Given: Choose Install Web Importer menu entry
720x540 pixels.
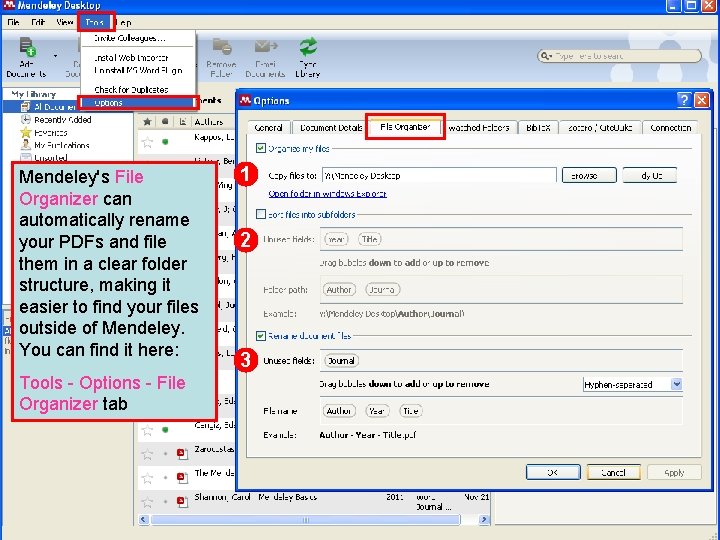Looking at the screenshot, I should [131, 58].
